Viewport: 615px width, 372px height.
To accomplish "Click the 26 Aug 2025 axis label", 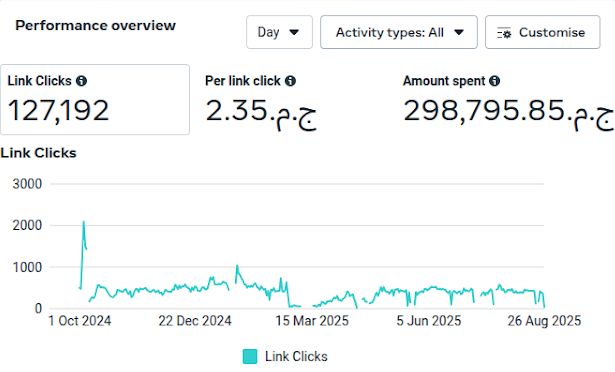I will point(544,321).
